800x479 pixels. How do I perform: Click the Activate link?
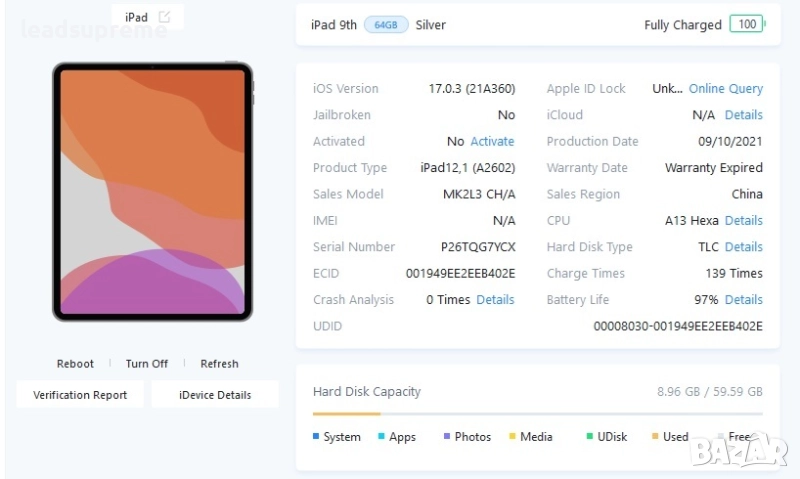(492, 141)
